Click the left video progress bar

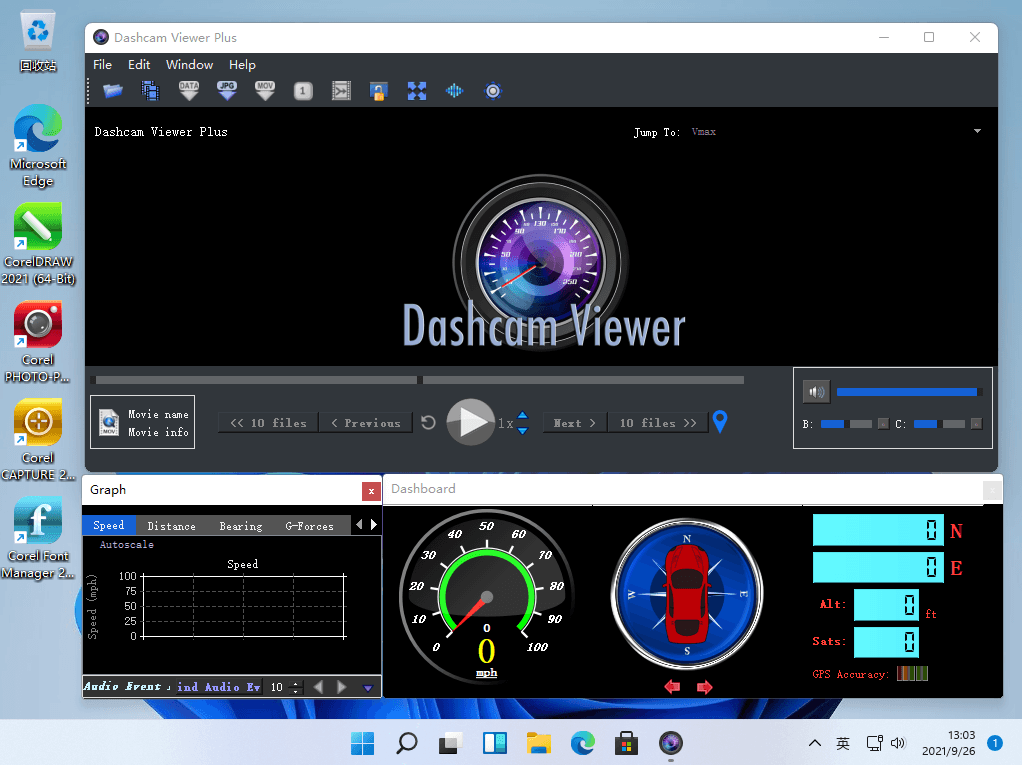[256, 380]
